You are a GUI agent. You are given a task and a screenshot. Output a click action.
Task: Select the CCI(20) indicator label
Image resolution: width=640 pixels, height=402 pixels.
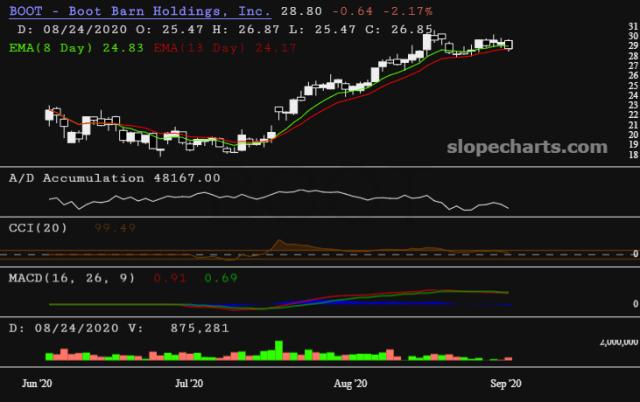(x=38, y=227)
